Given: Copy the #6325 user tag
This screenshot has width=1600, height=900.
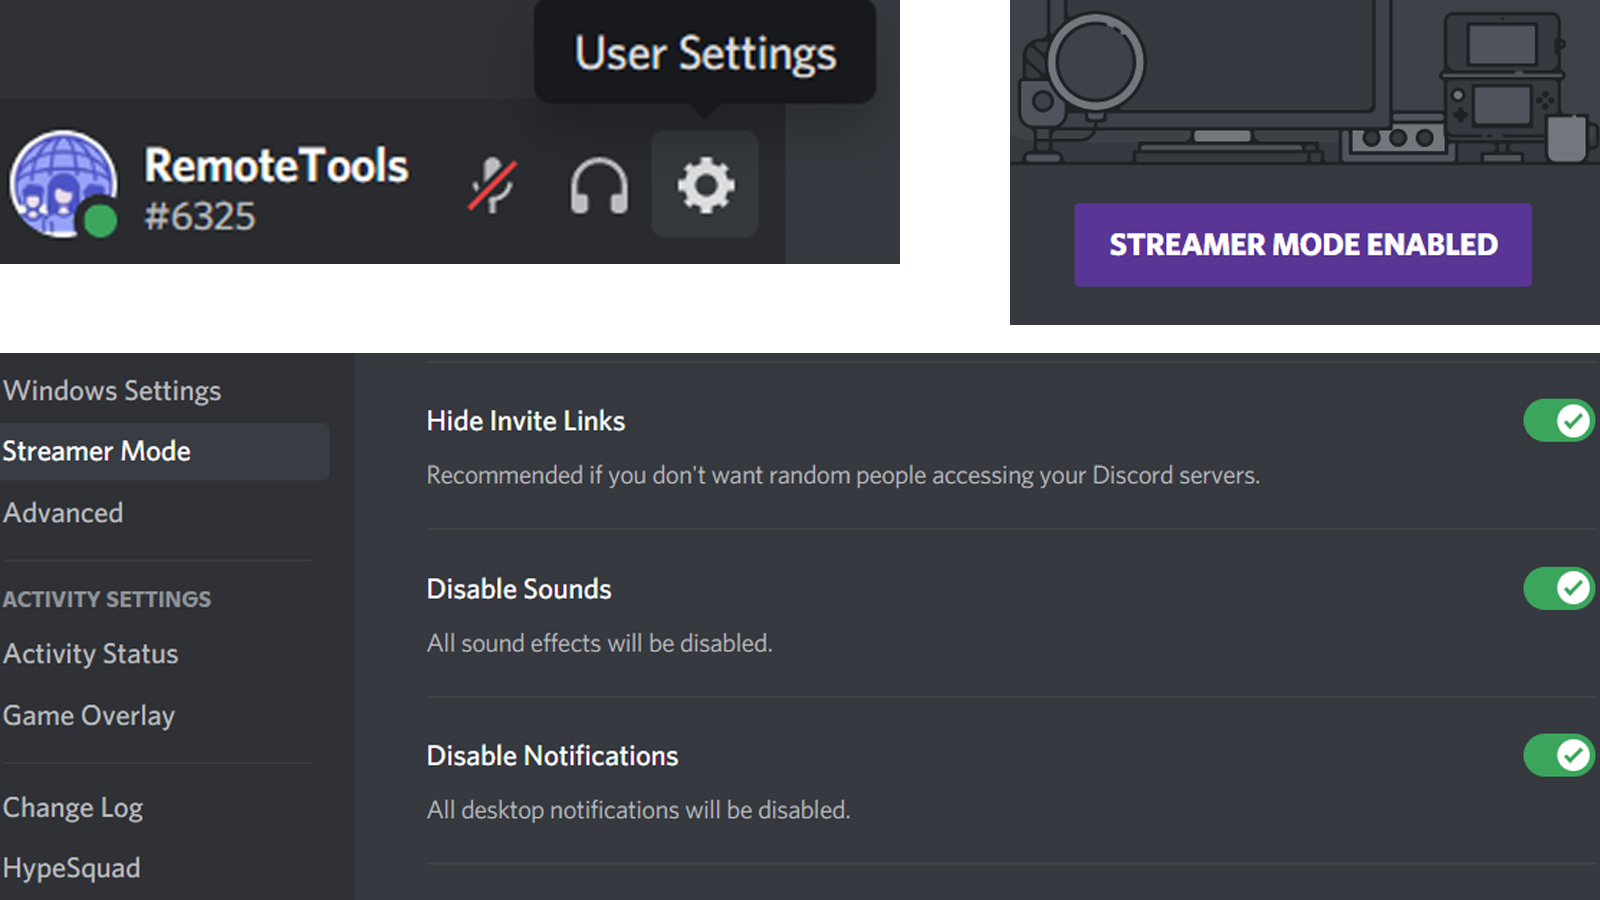Looking at the screenshot, I should pos(200,217).
